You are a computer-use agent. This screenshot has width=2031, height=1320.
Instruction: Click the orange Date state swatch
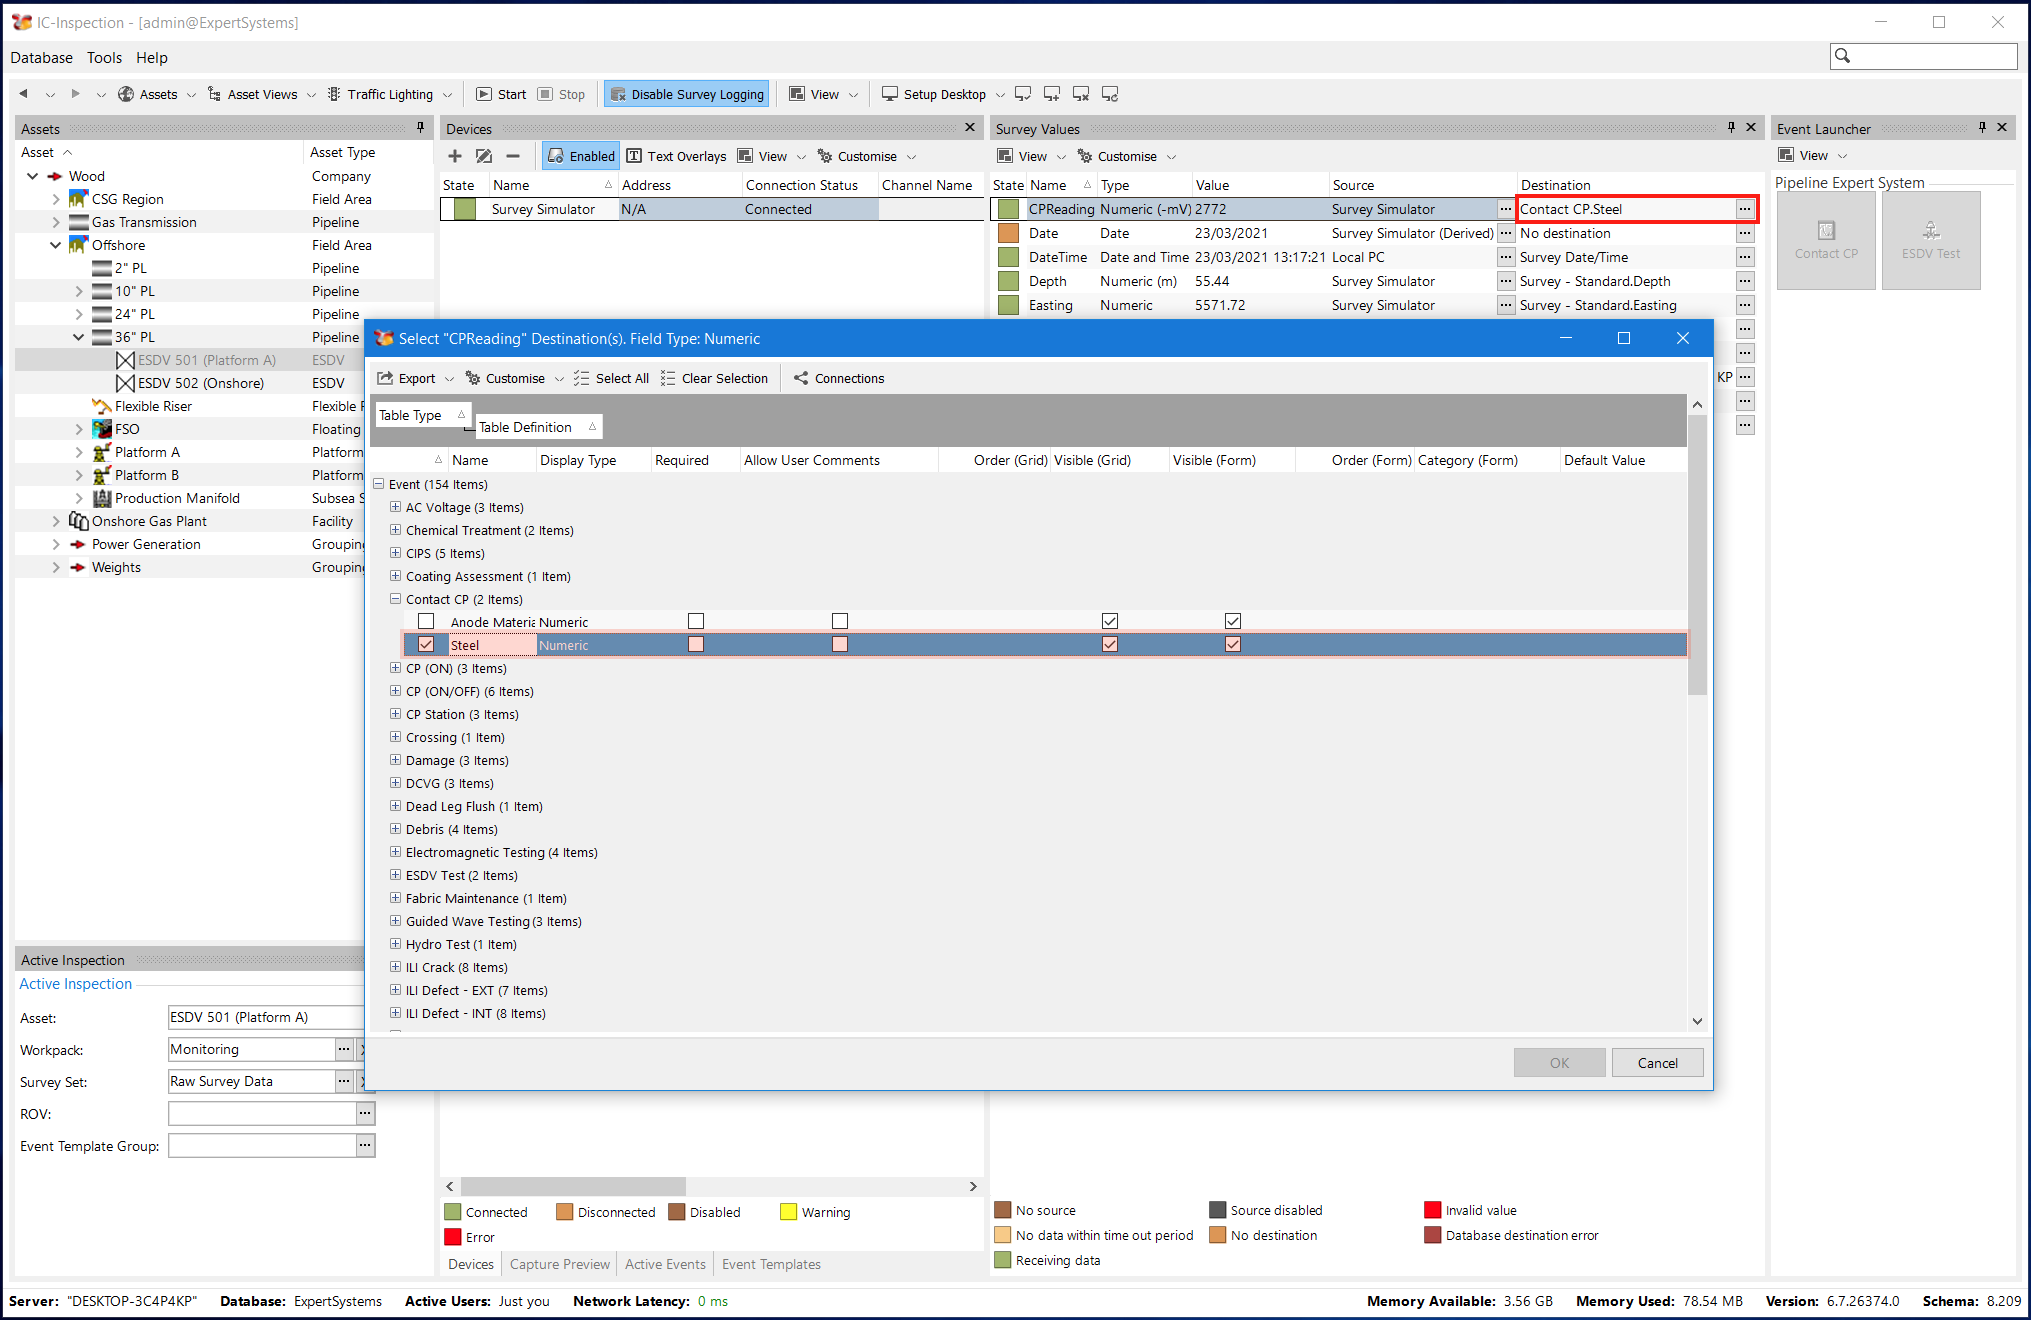click(1008, 233)
